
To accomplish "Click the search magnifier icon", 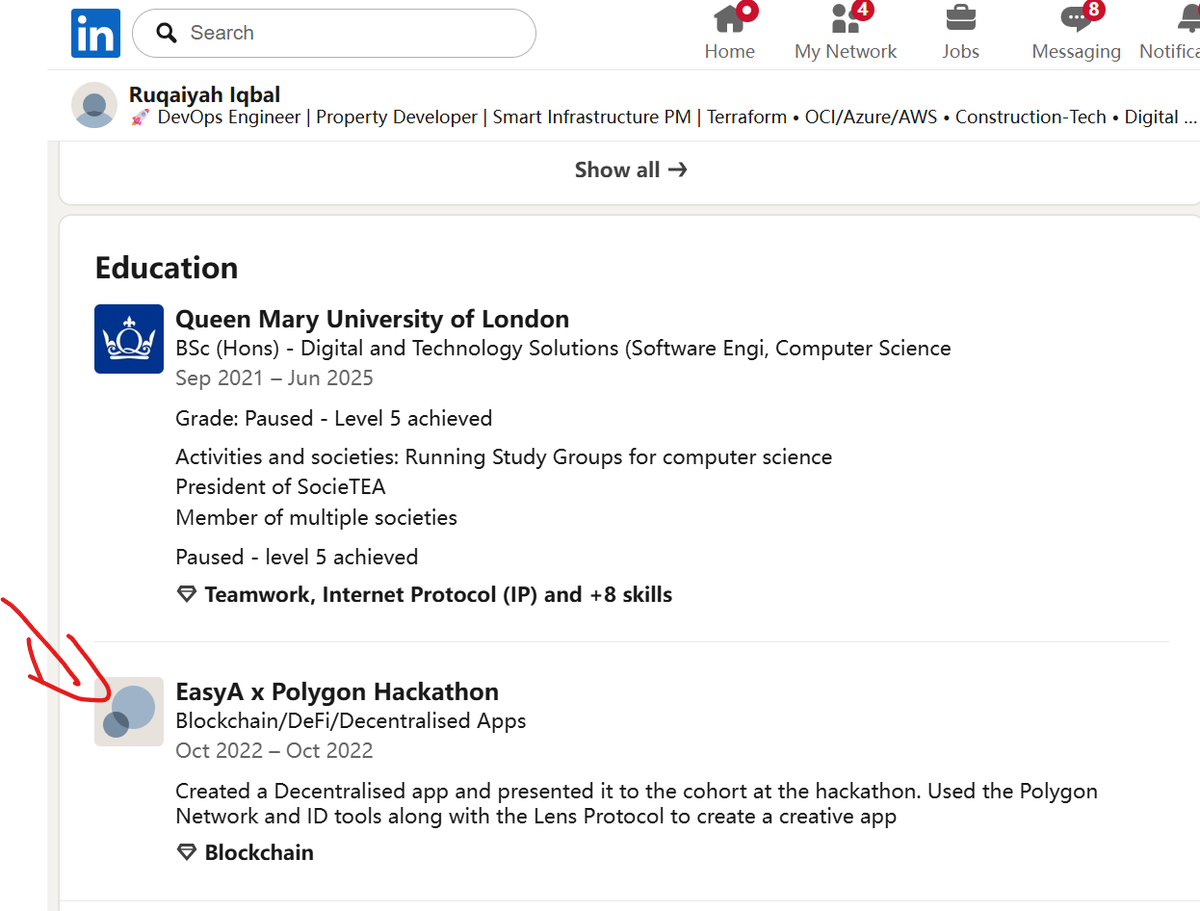I will [168, 33].
